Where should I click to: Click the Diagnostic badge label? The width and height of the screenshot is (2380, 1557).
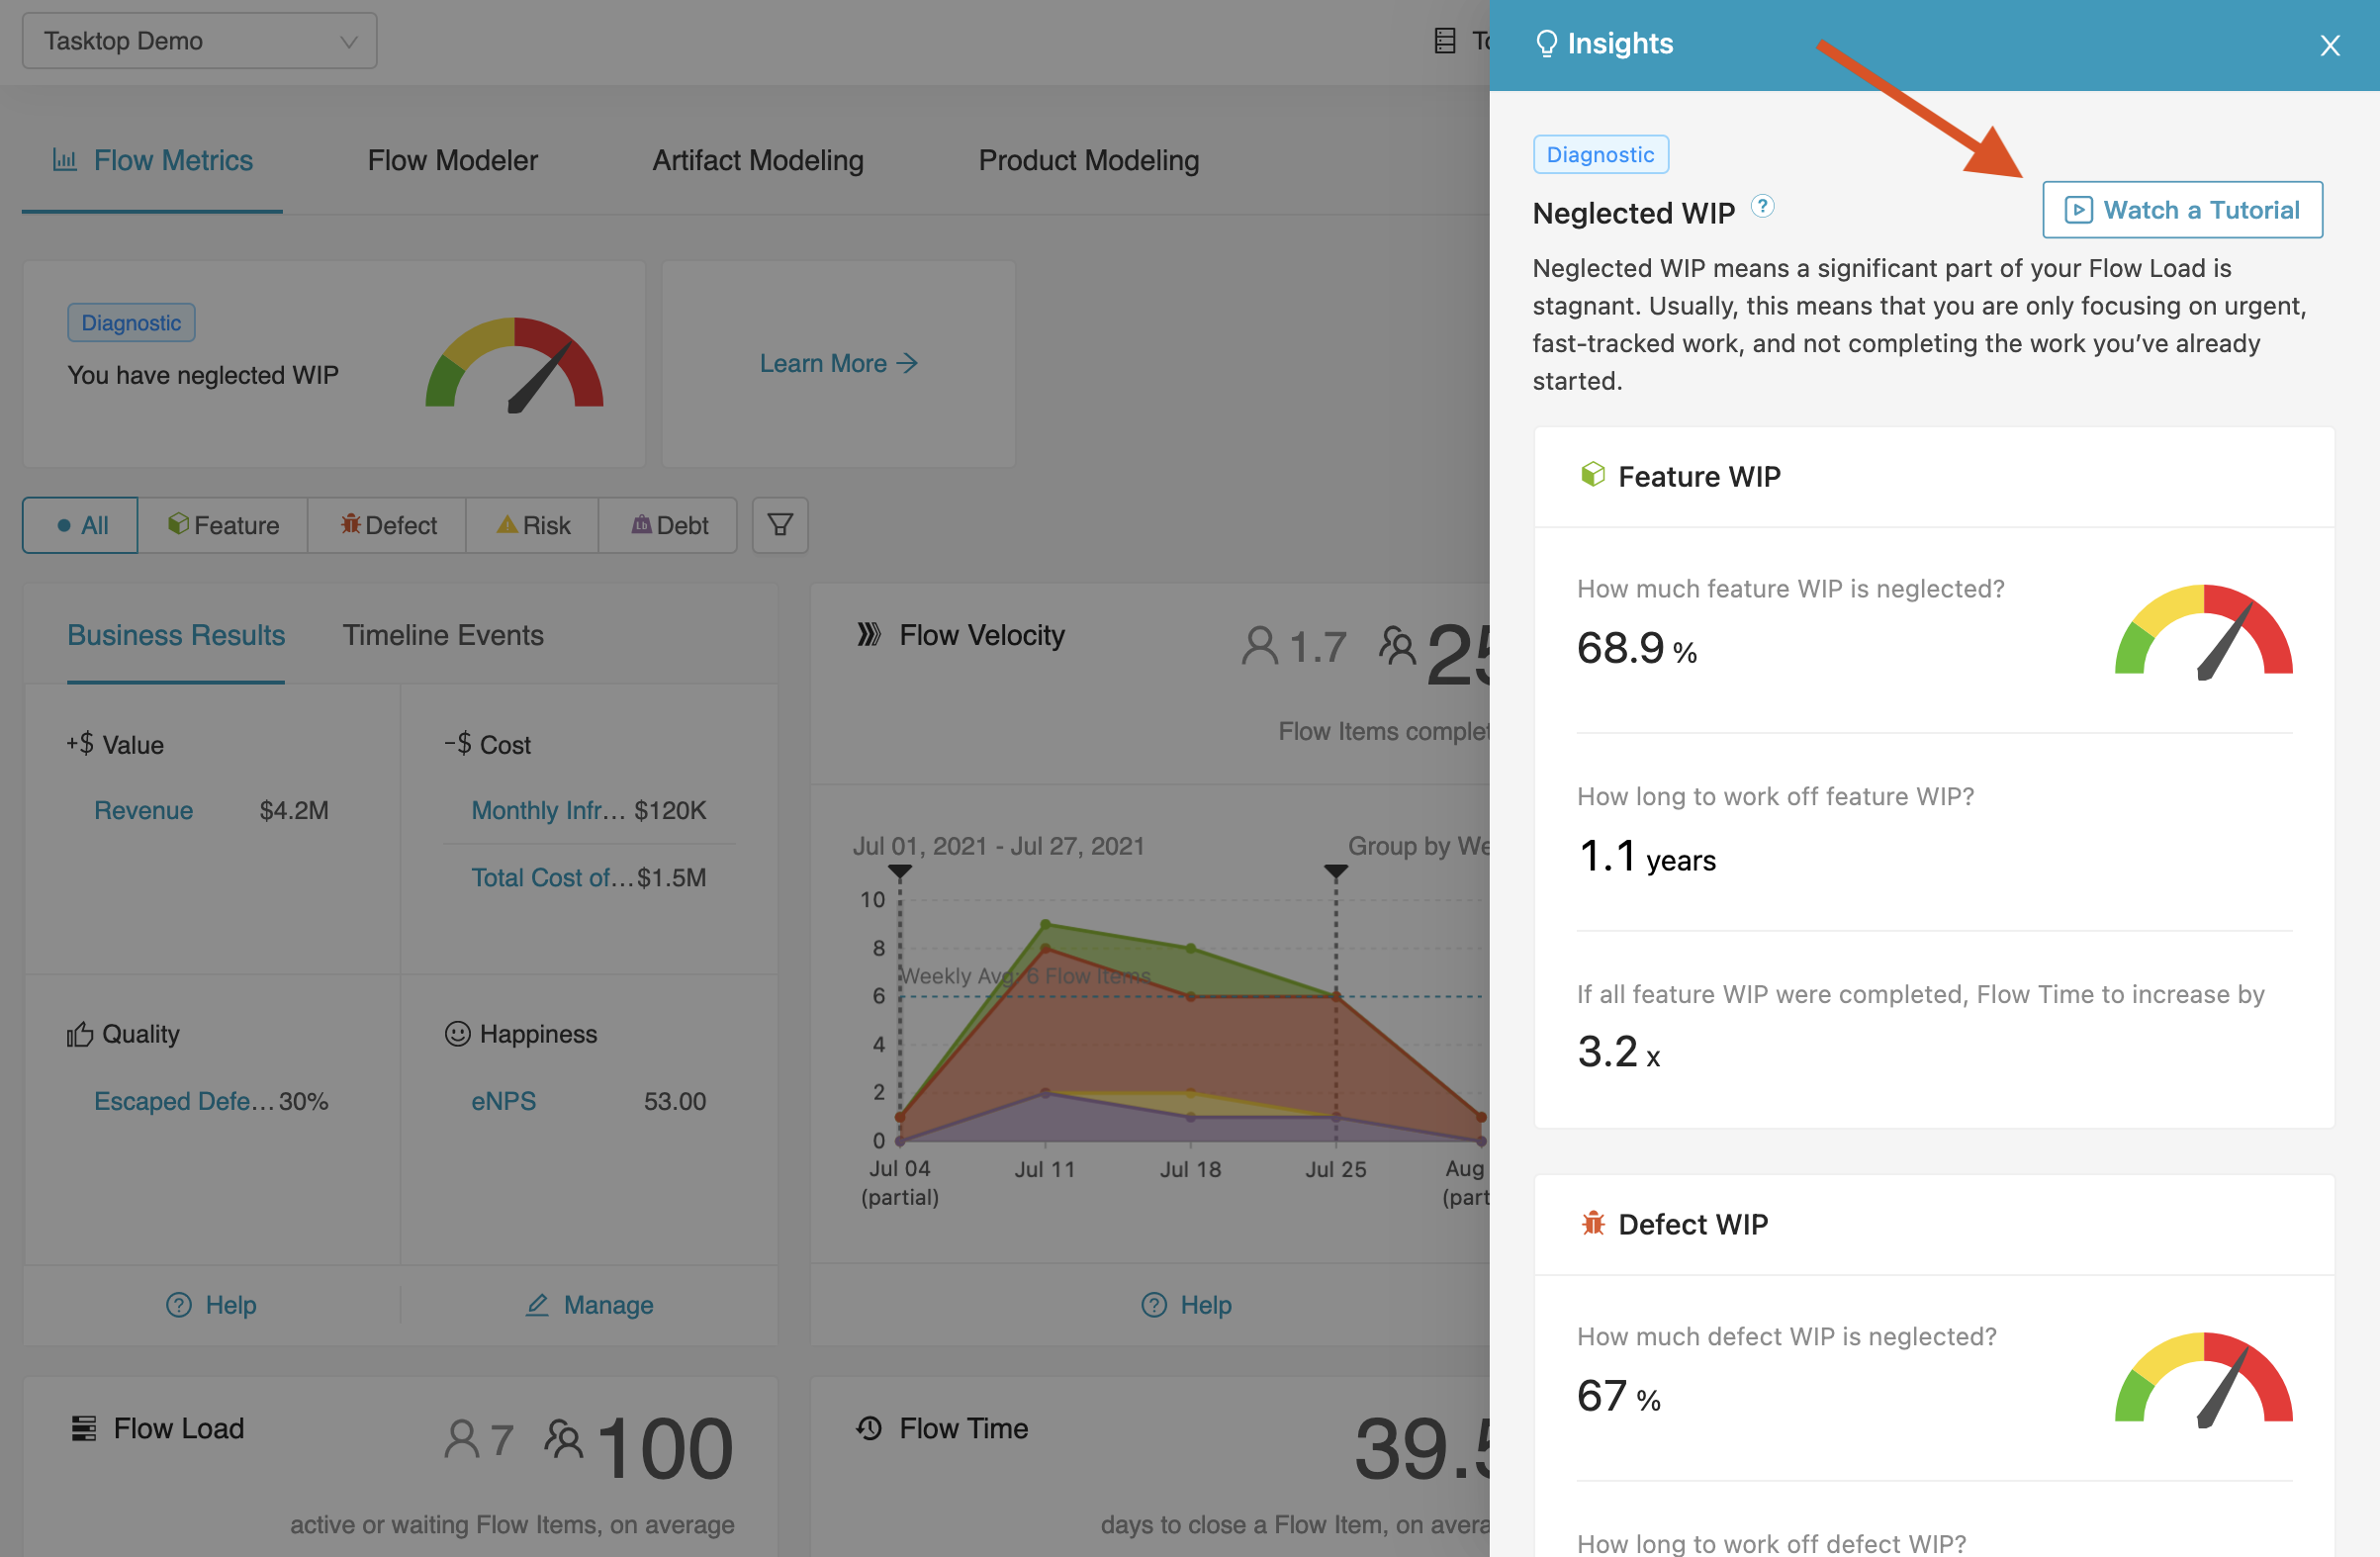1597,153
